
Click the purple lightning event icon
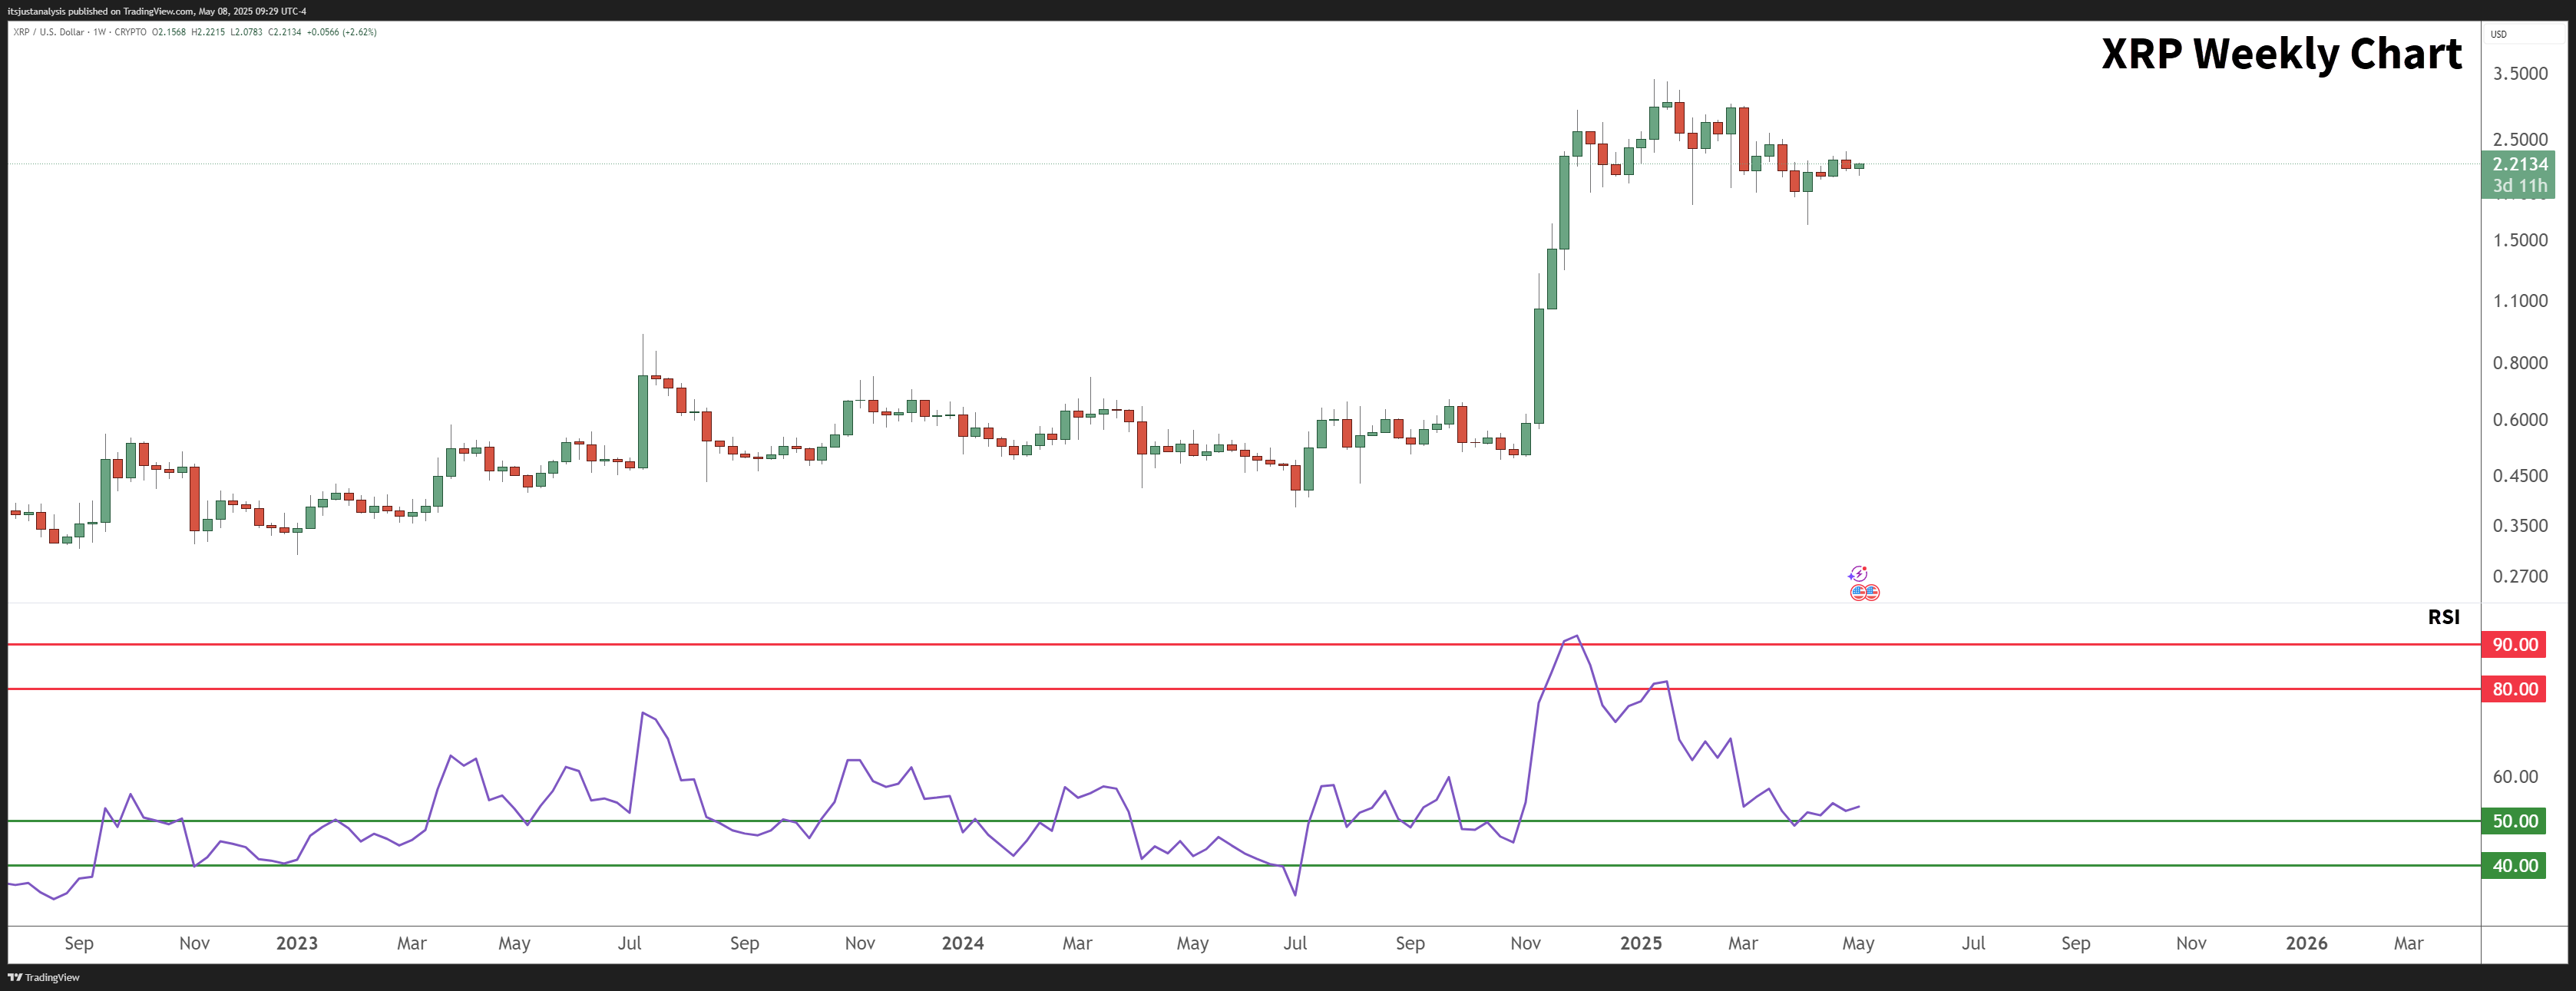1858,574
